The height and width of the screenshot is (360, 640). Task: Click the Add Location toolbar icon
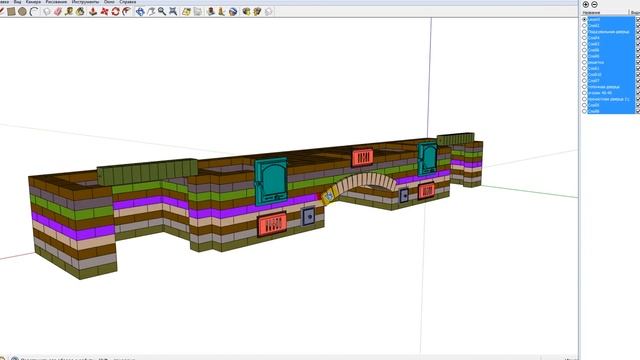pos(187,11)
